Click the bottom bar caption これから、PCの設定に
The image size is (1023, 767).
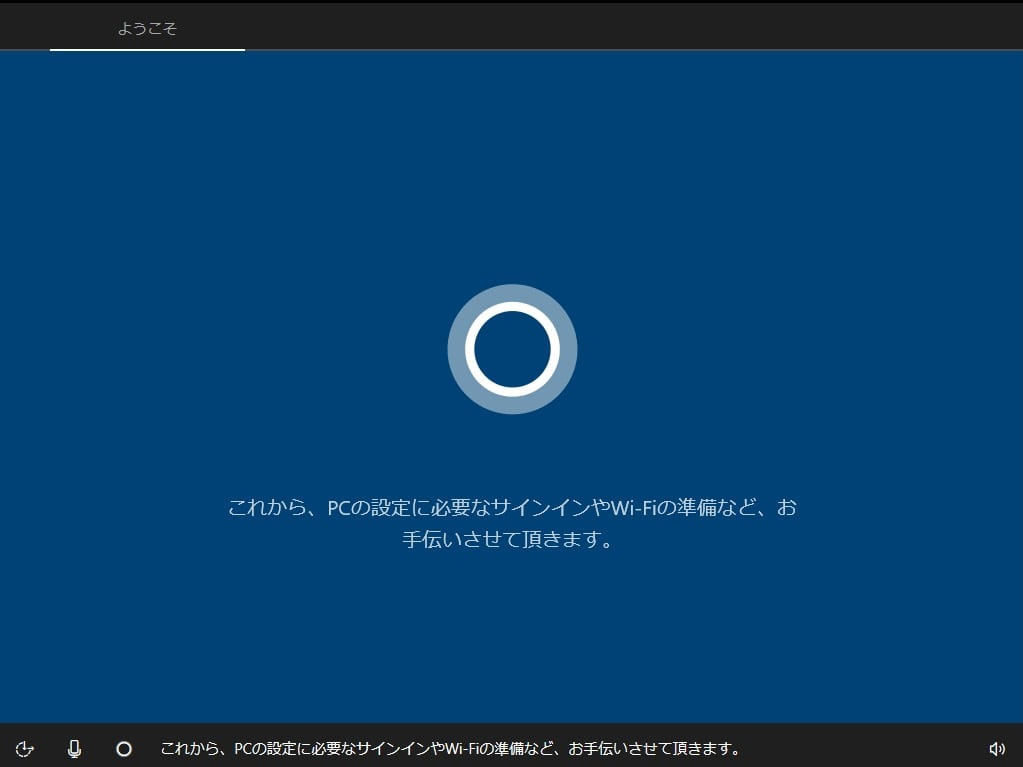(x=451, y=749)
